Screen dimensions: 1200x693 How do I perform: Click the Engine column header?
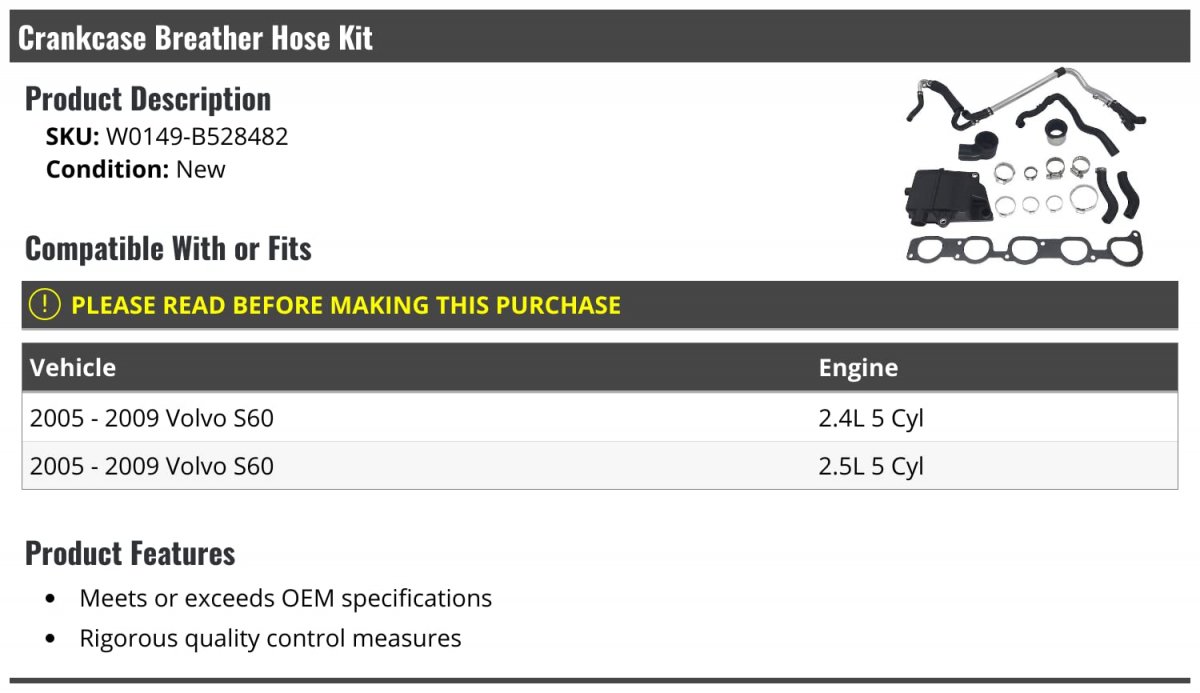click(x=858, y=367)
